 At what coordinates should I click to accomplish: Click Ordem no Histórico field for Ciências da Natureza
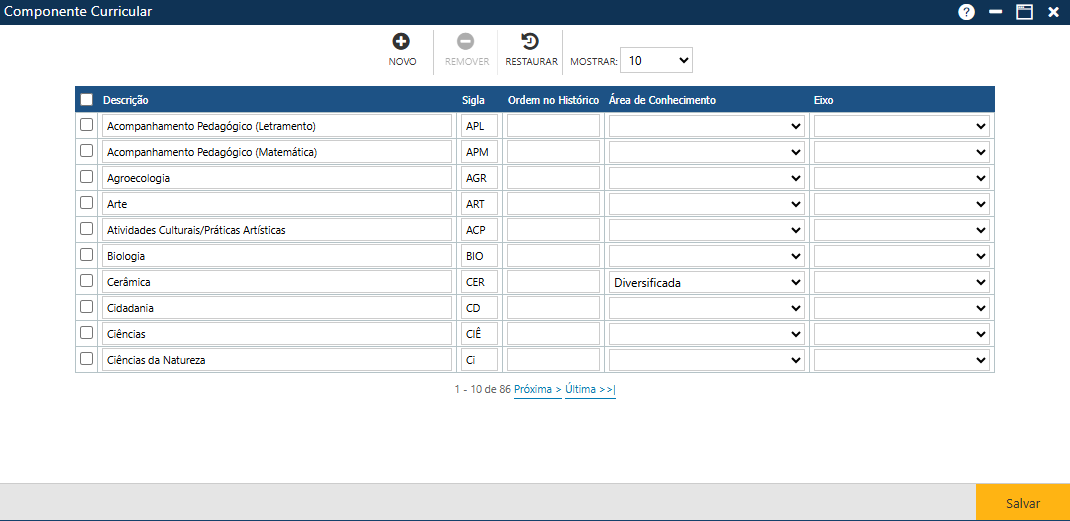coord(553,359)
